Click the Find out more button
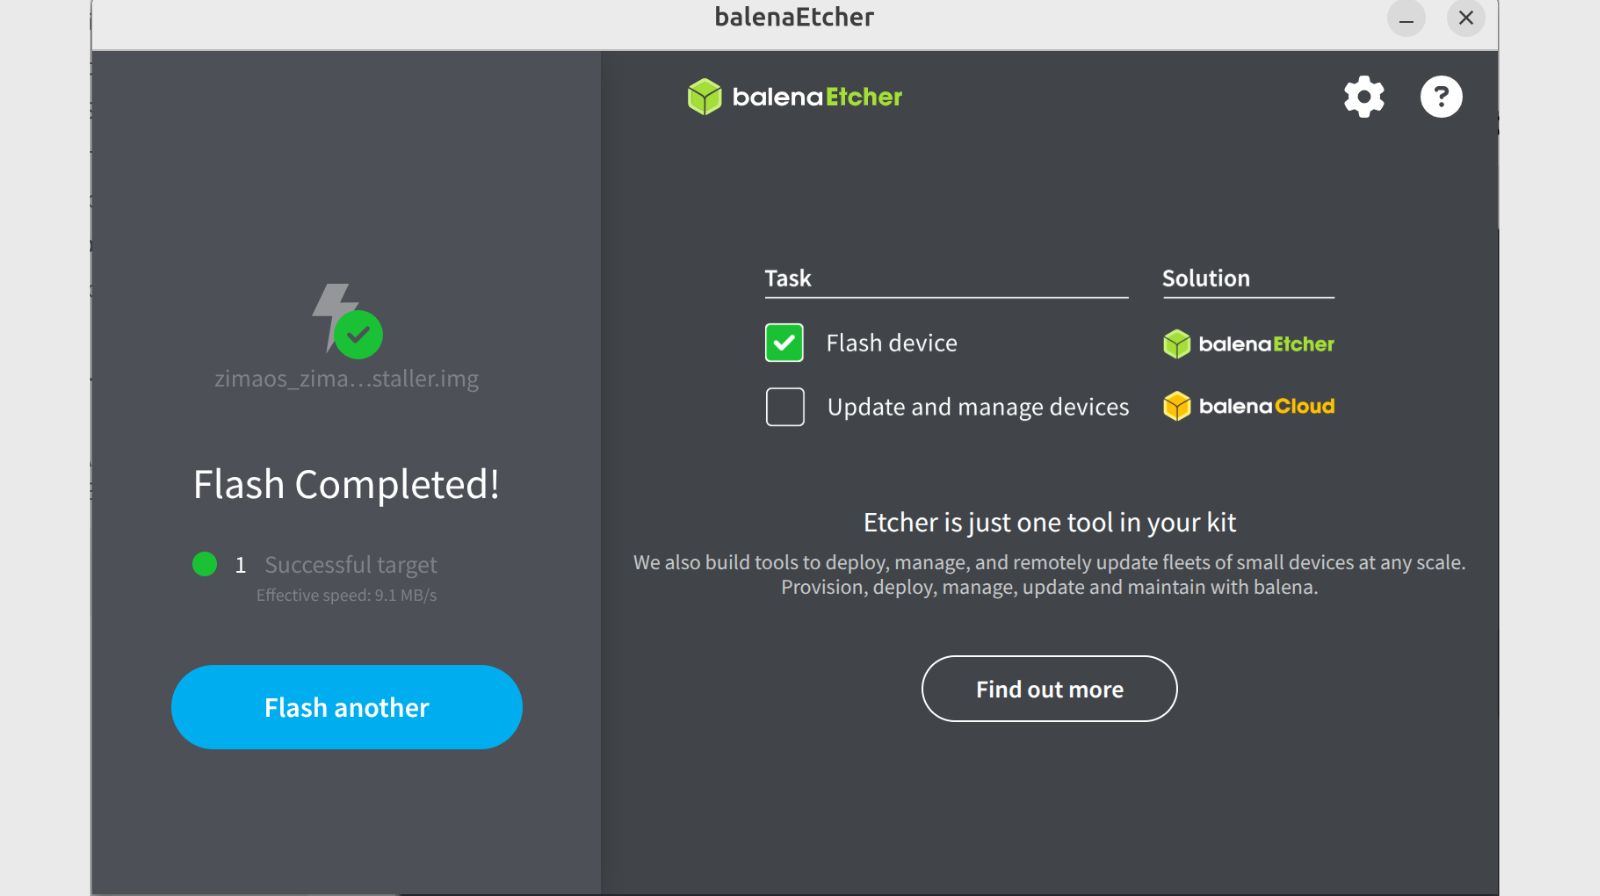Image resolution: width=1600 pixels, height=896 pixels. point(1049,689)
